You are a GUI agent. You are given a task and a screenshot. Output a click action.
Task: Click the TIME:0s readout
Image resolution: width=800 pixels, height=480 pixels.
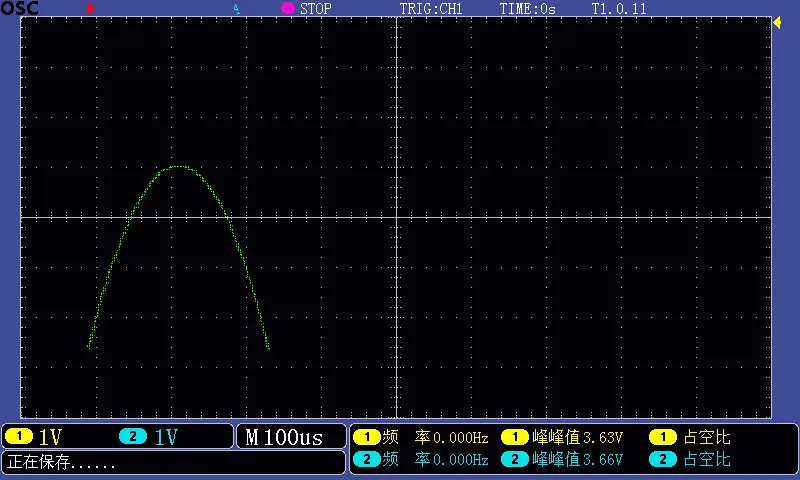(527, 9)
